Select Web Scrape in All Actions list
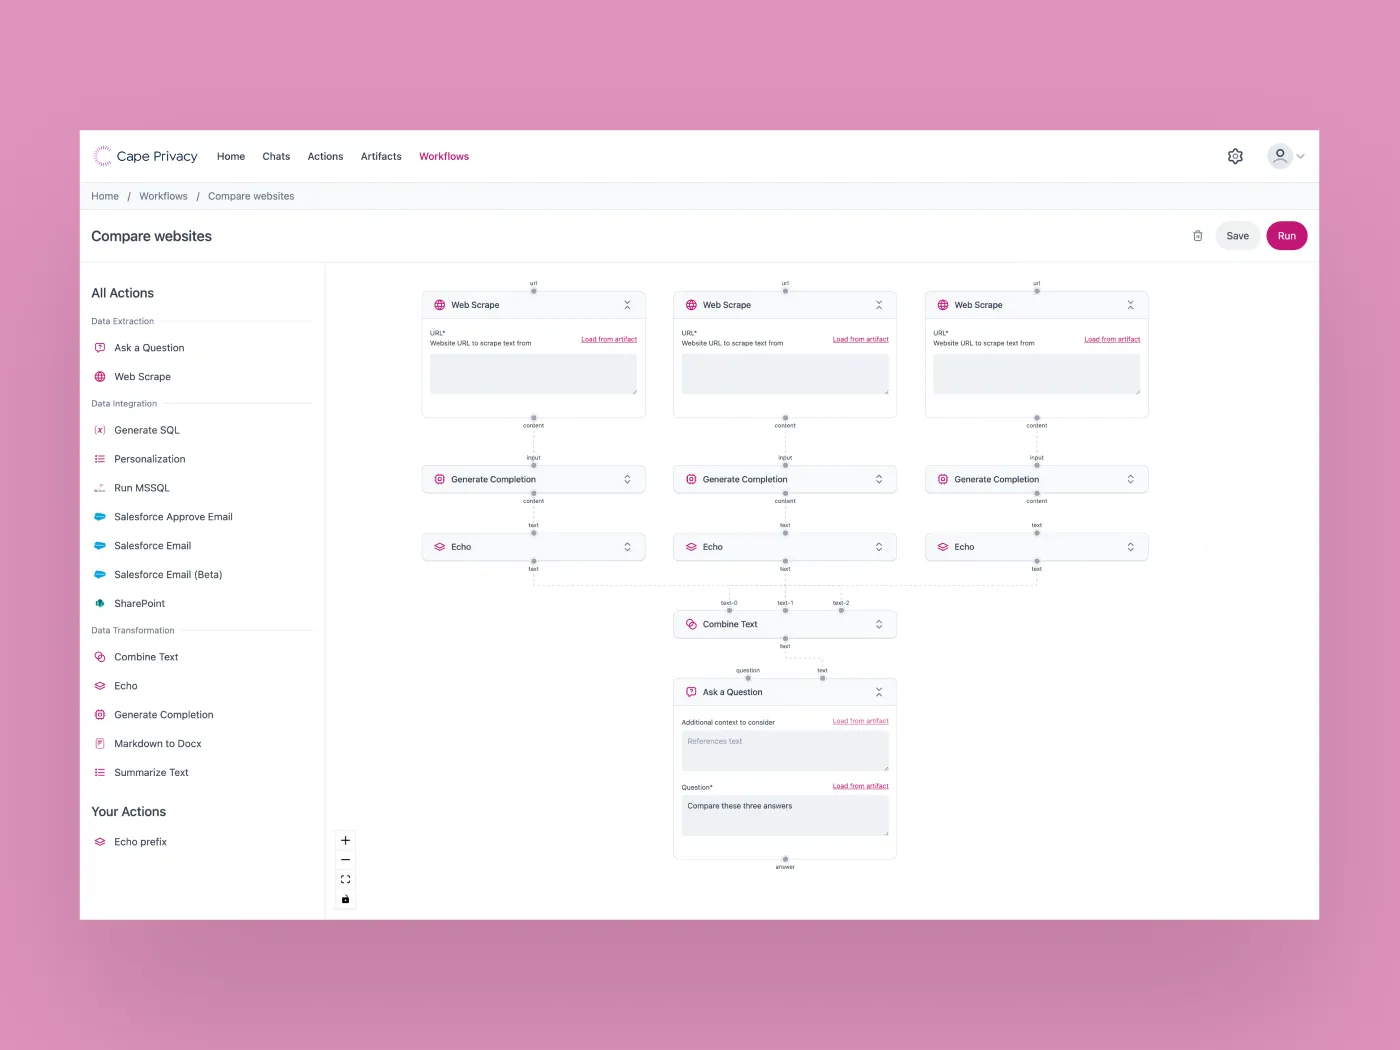 [x=142, y=377]
